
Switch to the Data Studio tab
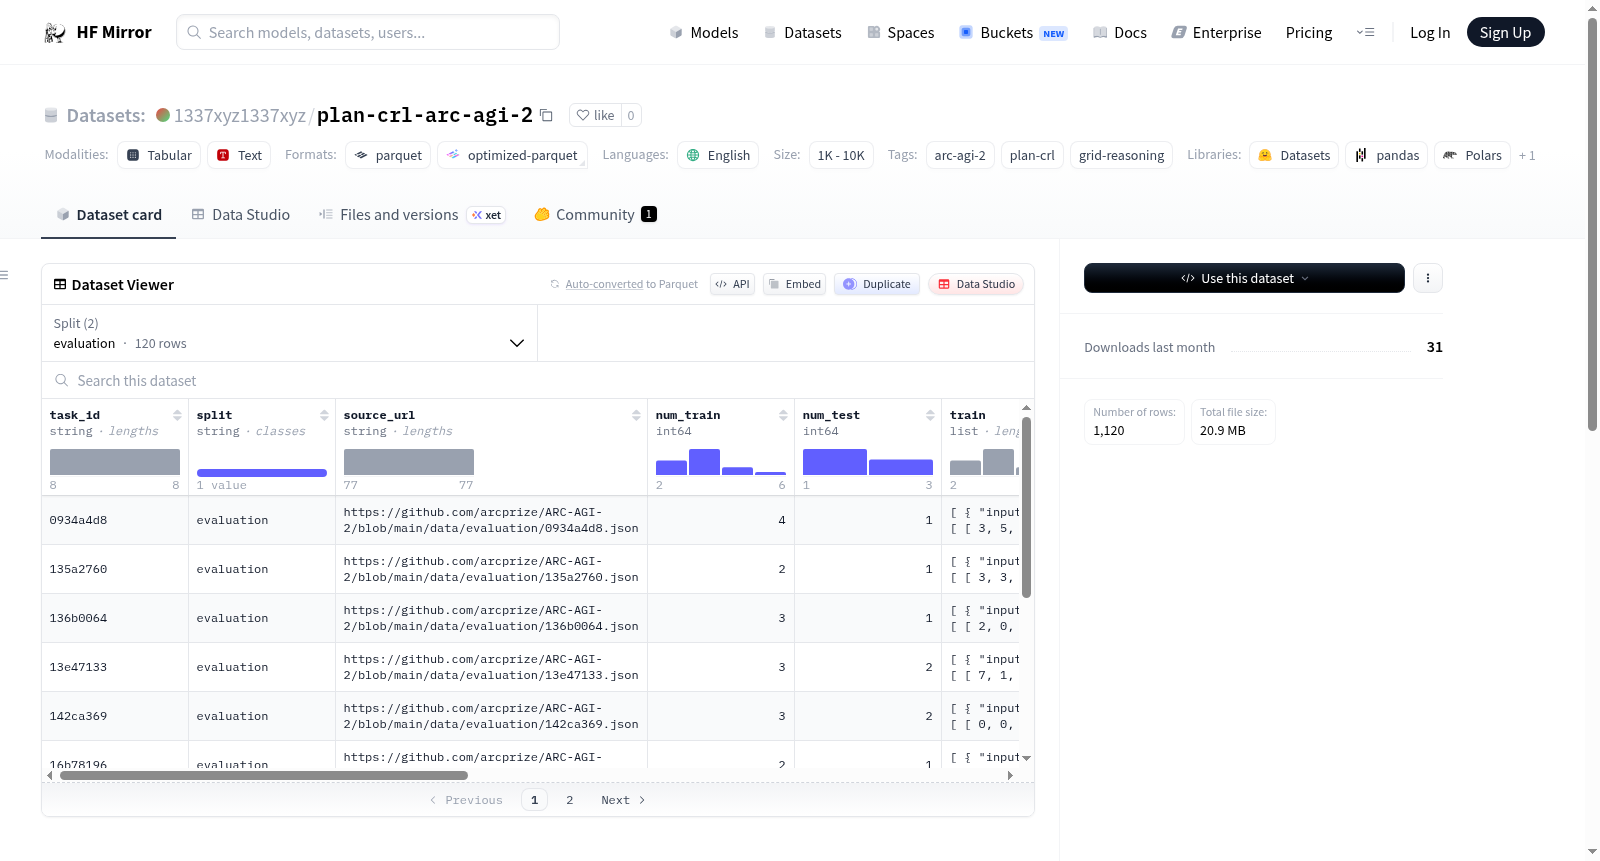pyautogui.click(x=241, y=214)
